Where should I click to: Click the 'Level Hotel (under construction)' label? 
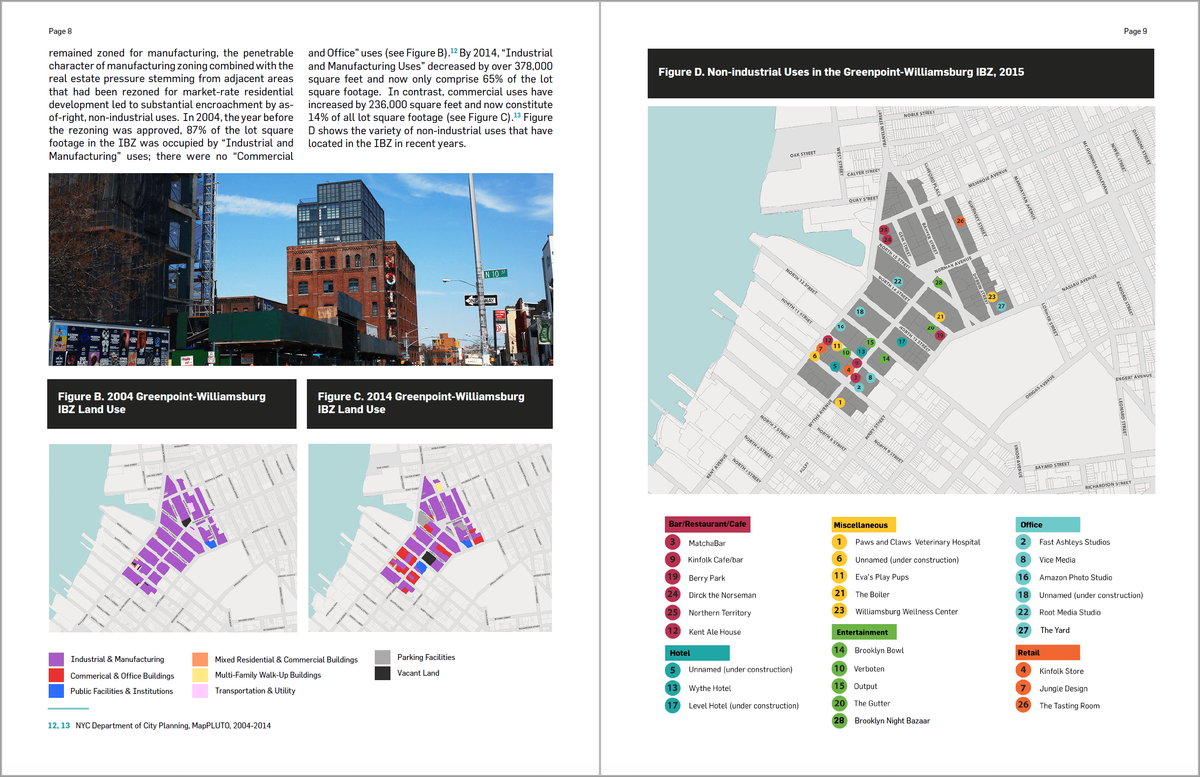point(743,705)
